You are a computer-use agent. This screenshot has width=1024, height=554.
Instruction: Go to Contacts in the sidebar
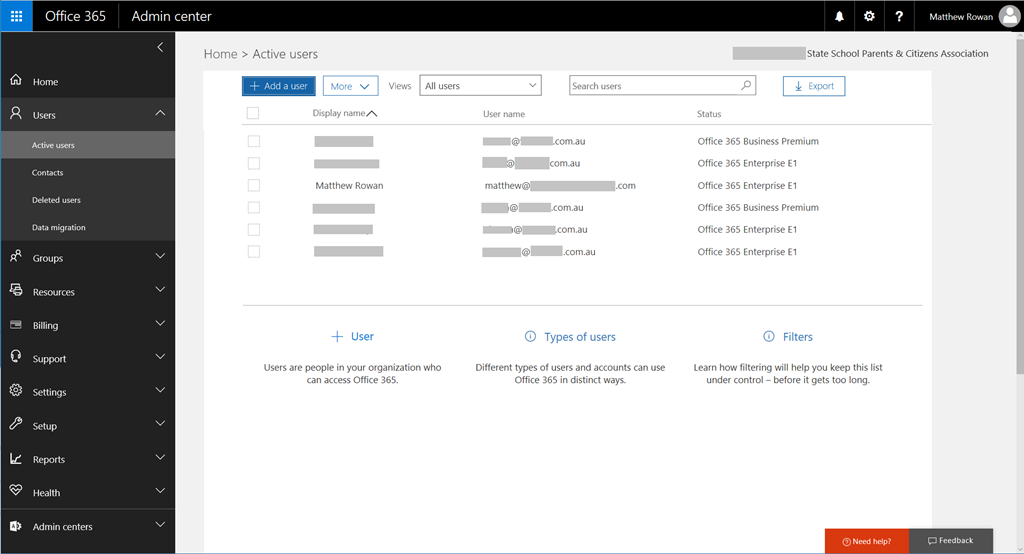click(x=47, y=173)
